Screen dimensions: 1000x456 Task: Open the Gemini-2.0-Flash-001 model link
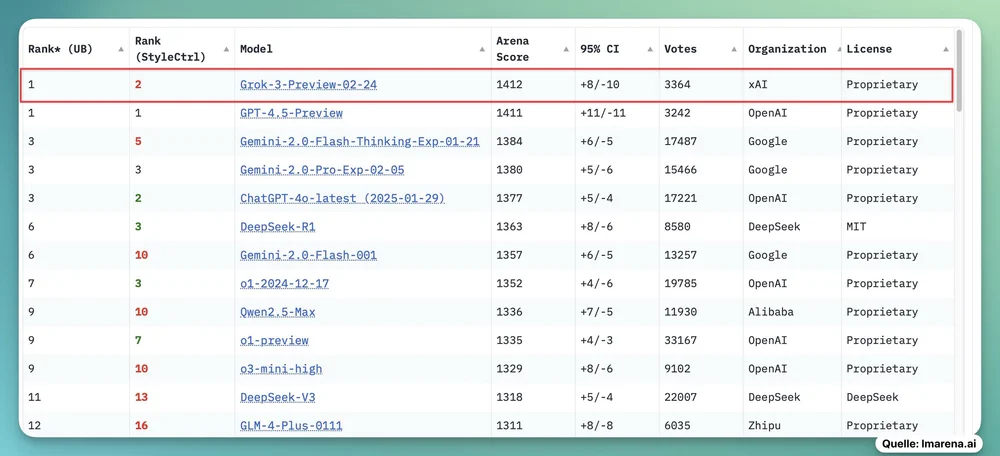[x=308, y=255]
